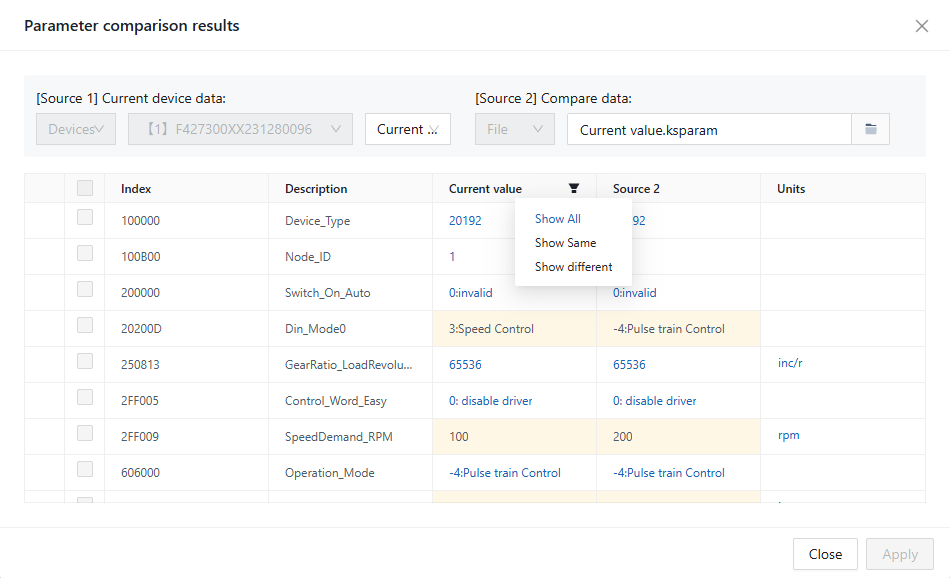Toggle the select-all checkbox in table header

coord(85,188)
